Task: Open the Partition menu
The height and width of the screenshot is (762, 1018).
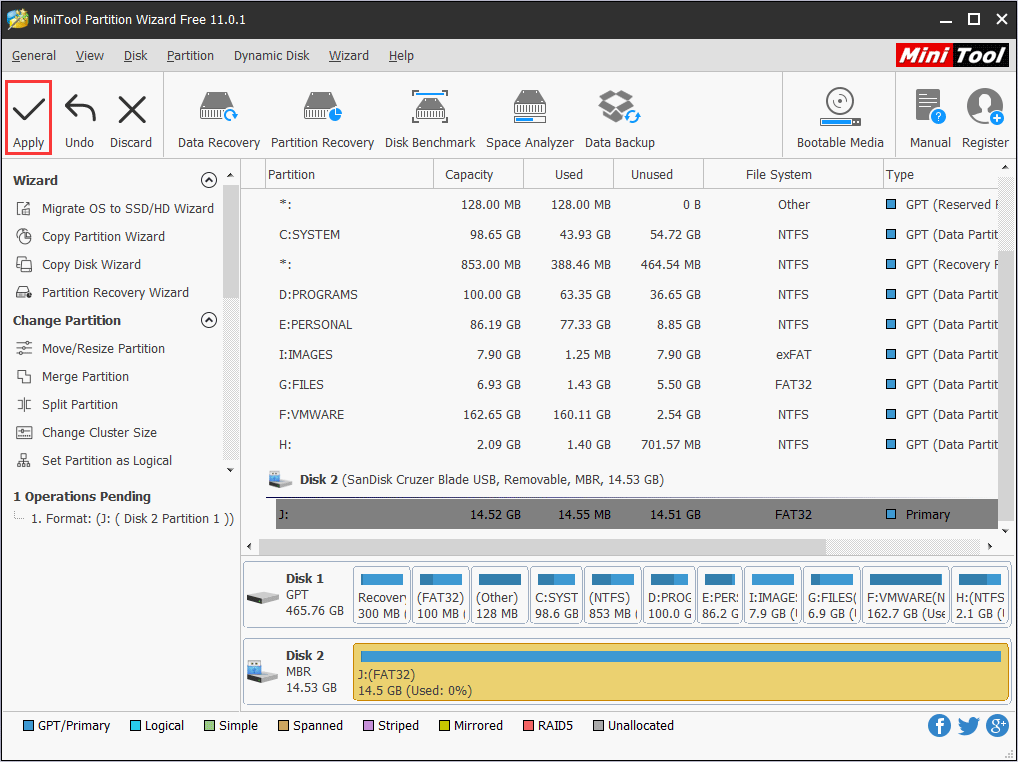Action: click(190, 56)
